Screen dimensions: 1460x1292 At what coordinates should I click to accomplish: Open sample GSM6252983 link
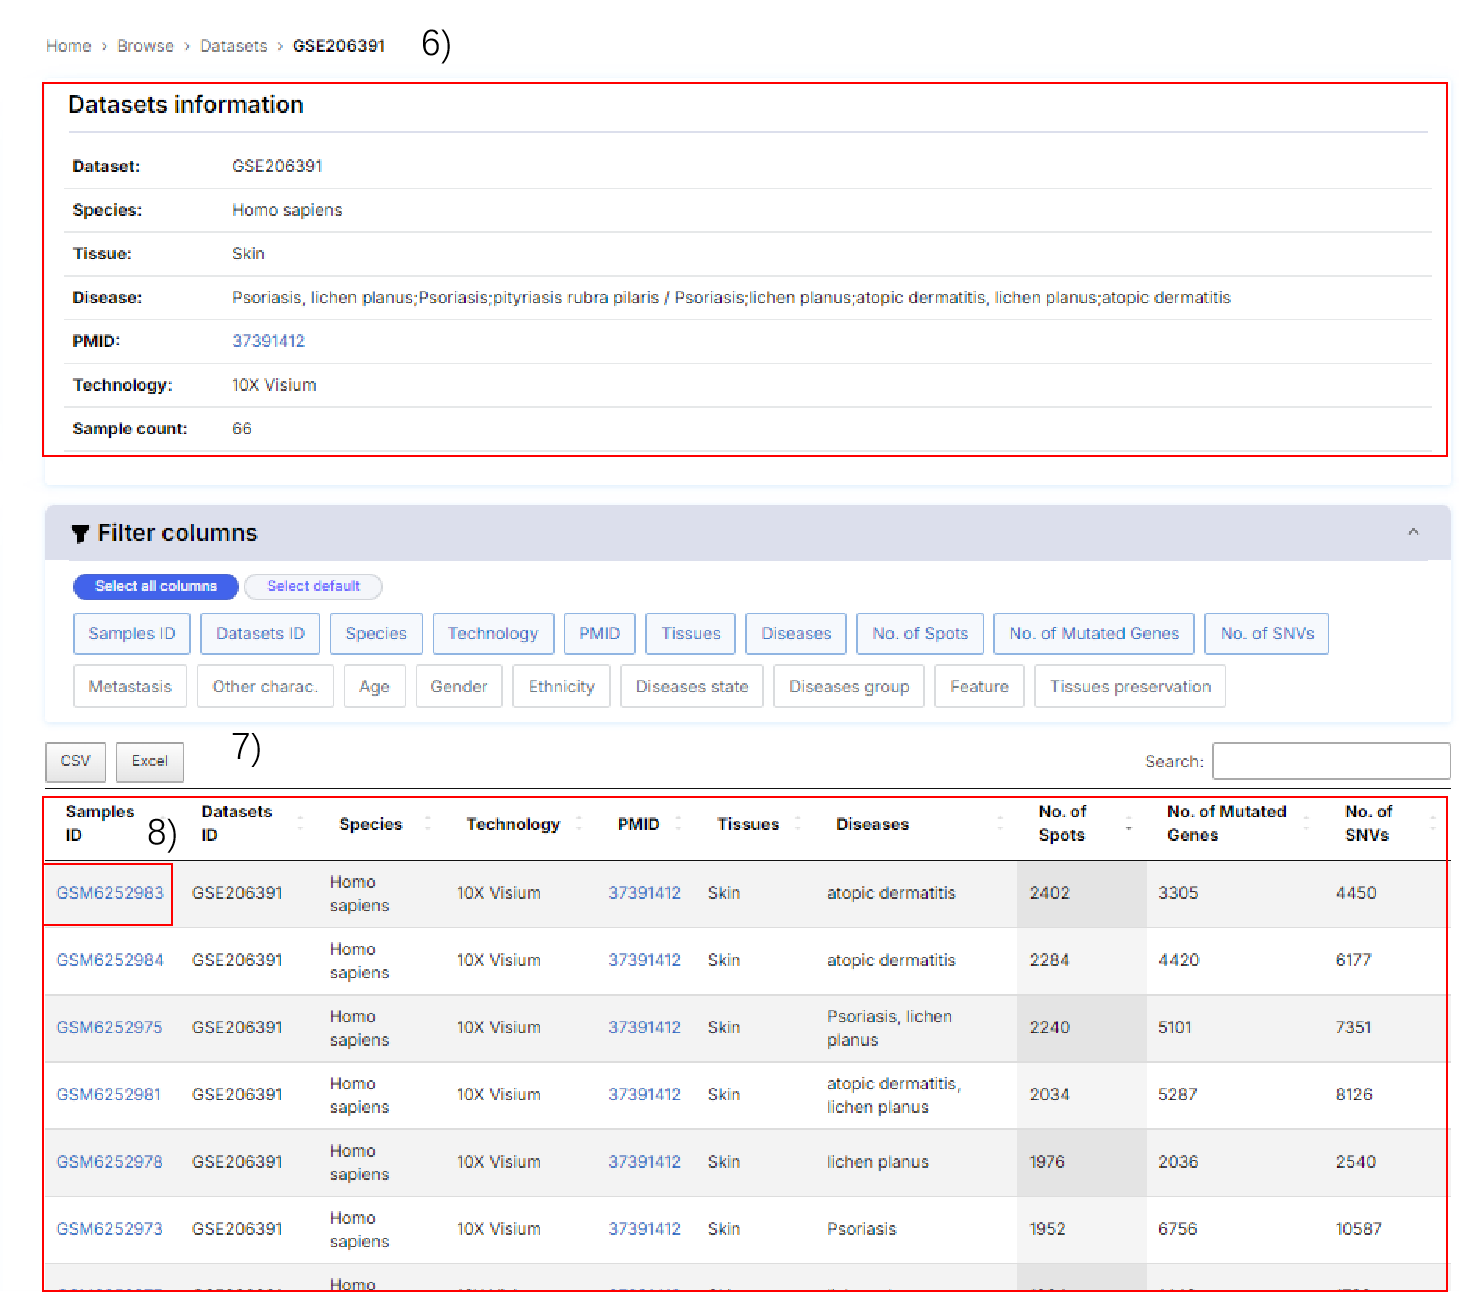[x=109, y=893]
